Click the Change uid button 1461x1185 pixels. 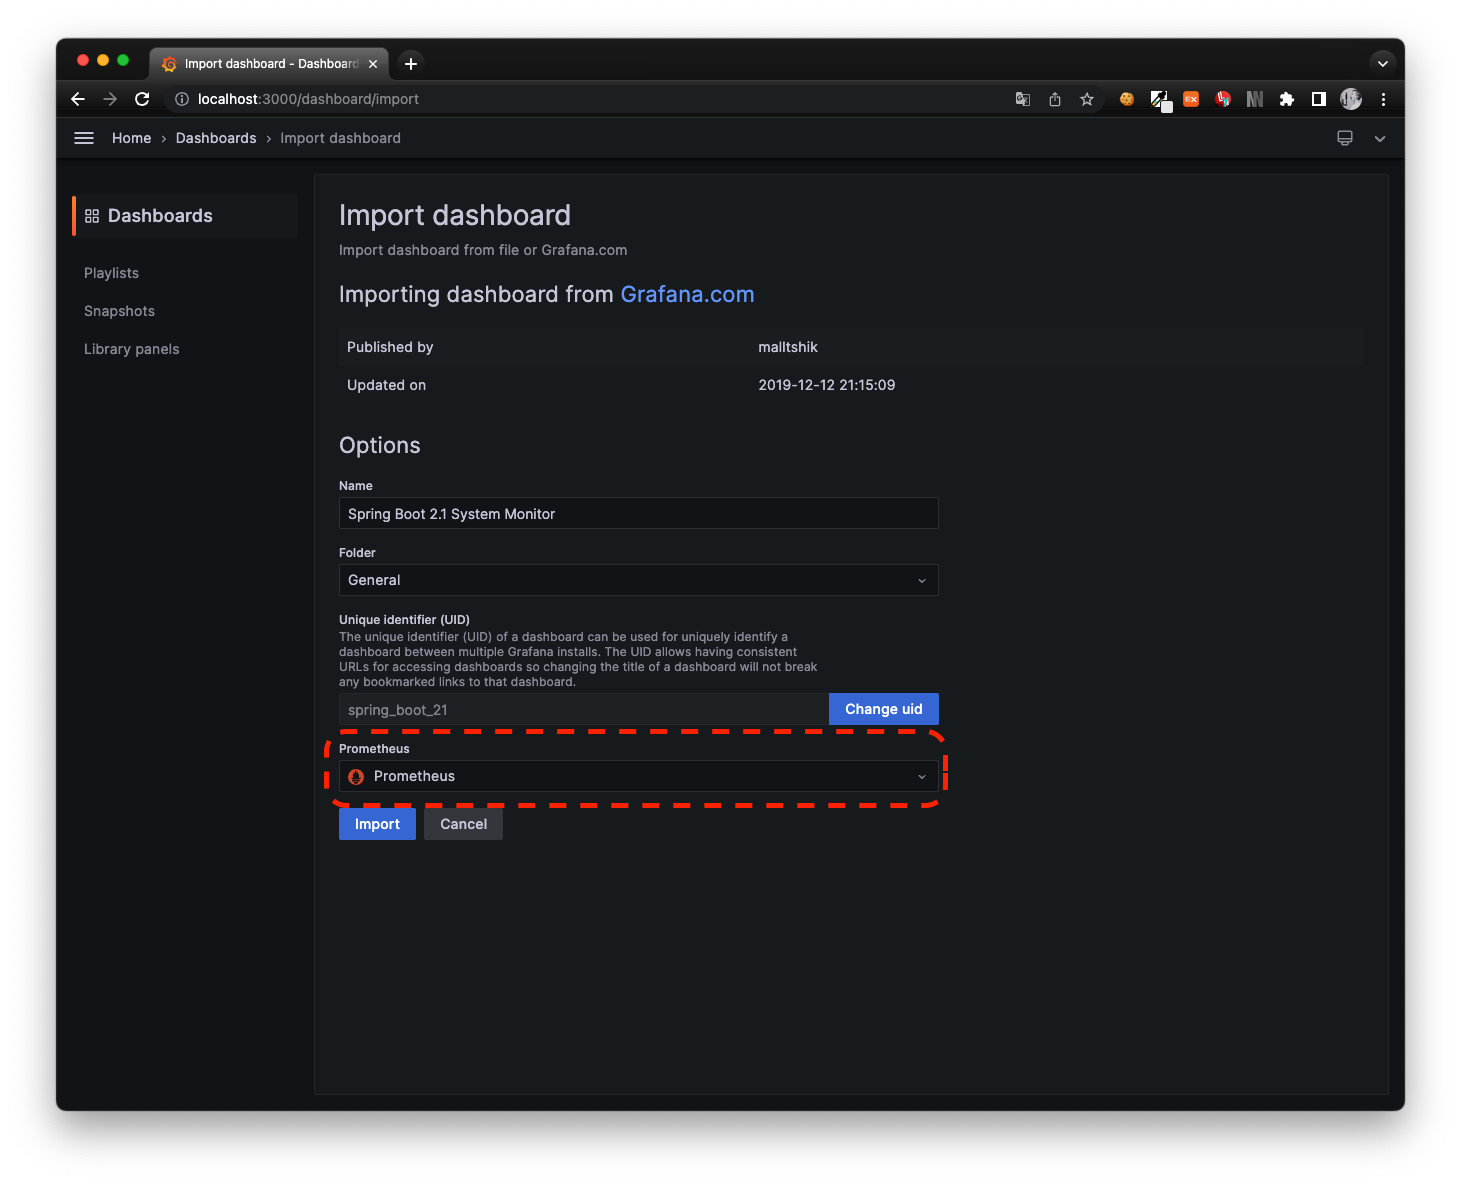(883, 709)
